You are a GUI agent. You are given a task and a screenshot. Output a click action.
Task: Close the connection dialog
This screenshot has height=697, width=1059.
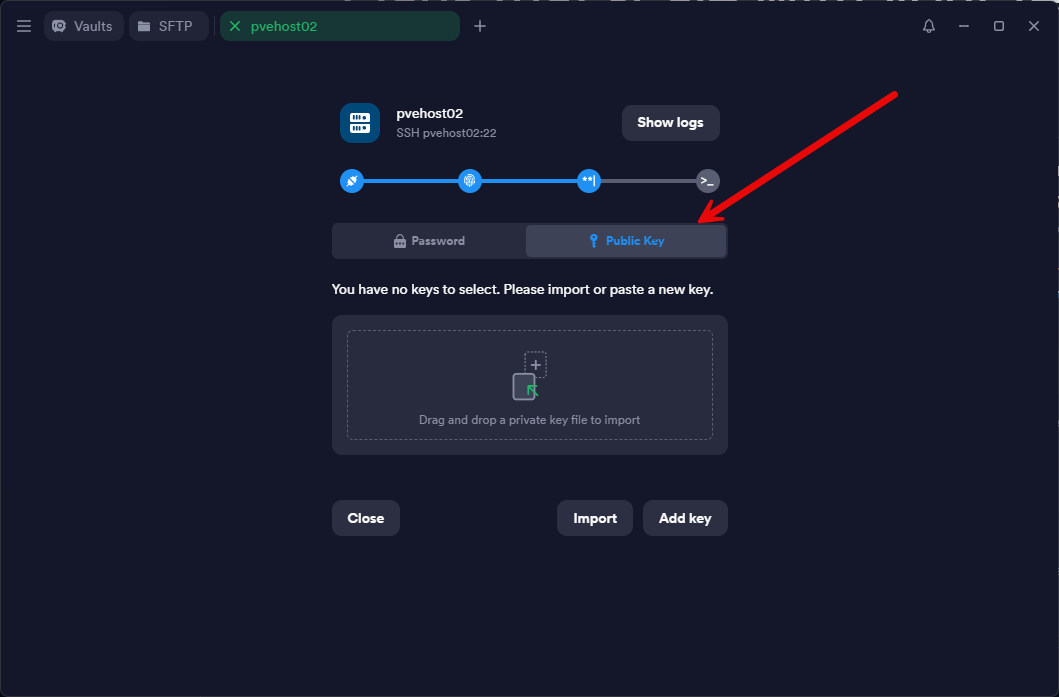point(365,518)
